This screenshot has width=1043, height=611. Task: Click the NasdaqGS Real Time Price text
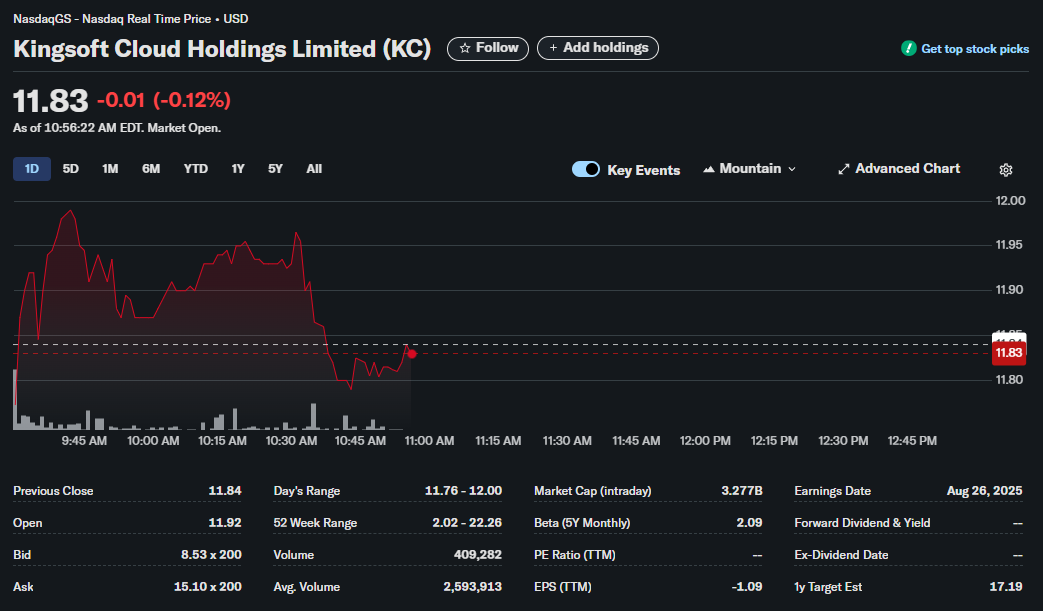point(130,19)
